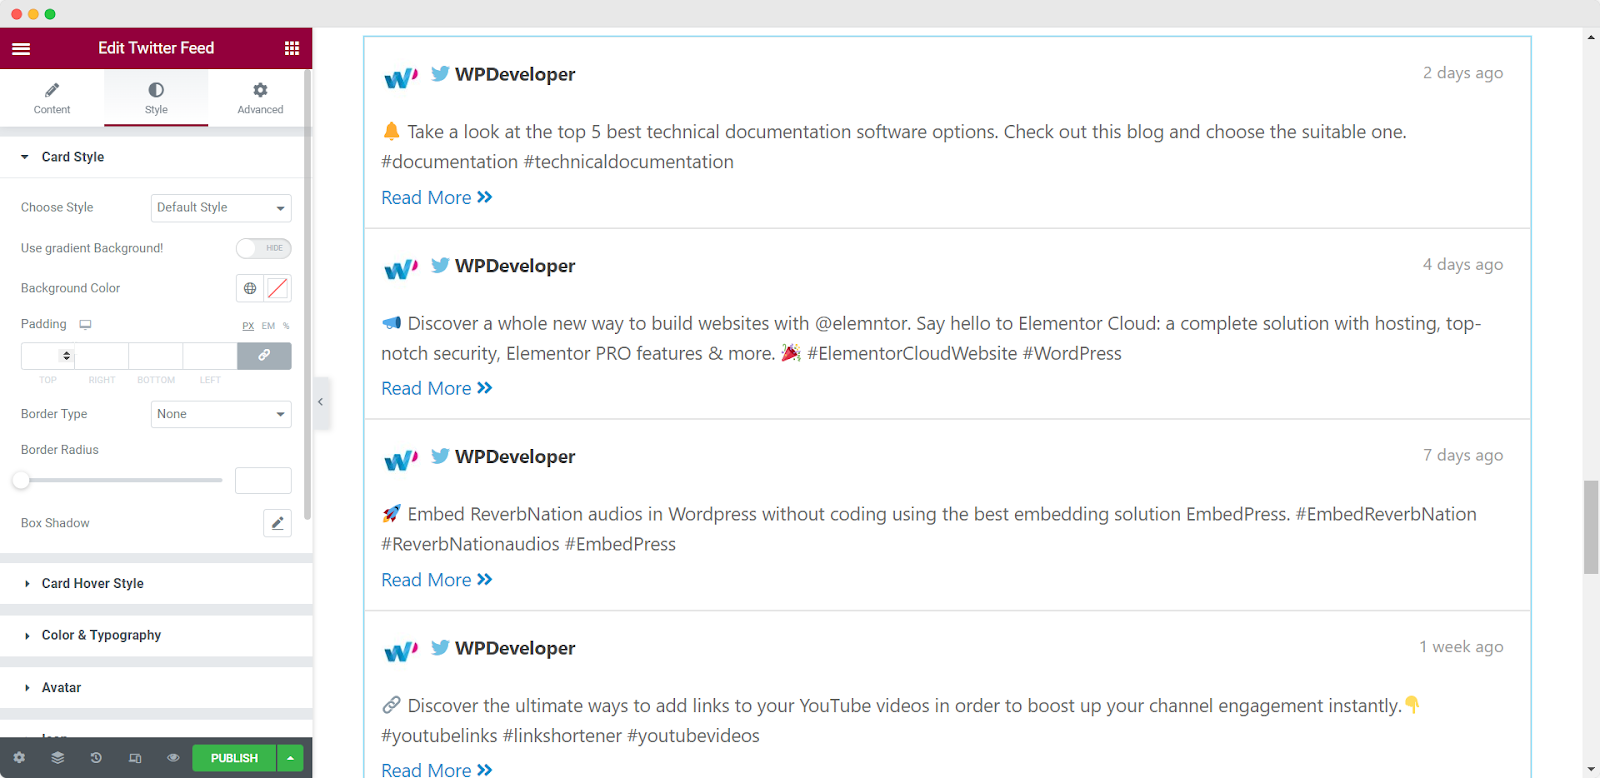The height and width of the screenshot is (778, 1600).
Task: Click Read More on the ReverbNation tweet
Action: click(437, 580)
